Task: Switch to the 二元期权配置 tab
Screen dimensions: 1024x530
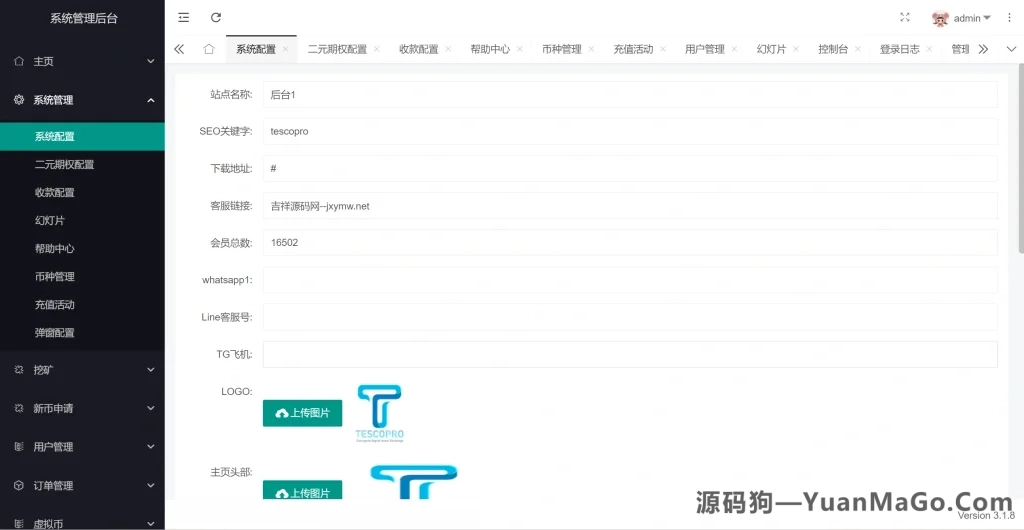Action: point(337,49)
